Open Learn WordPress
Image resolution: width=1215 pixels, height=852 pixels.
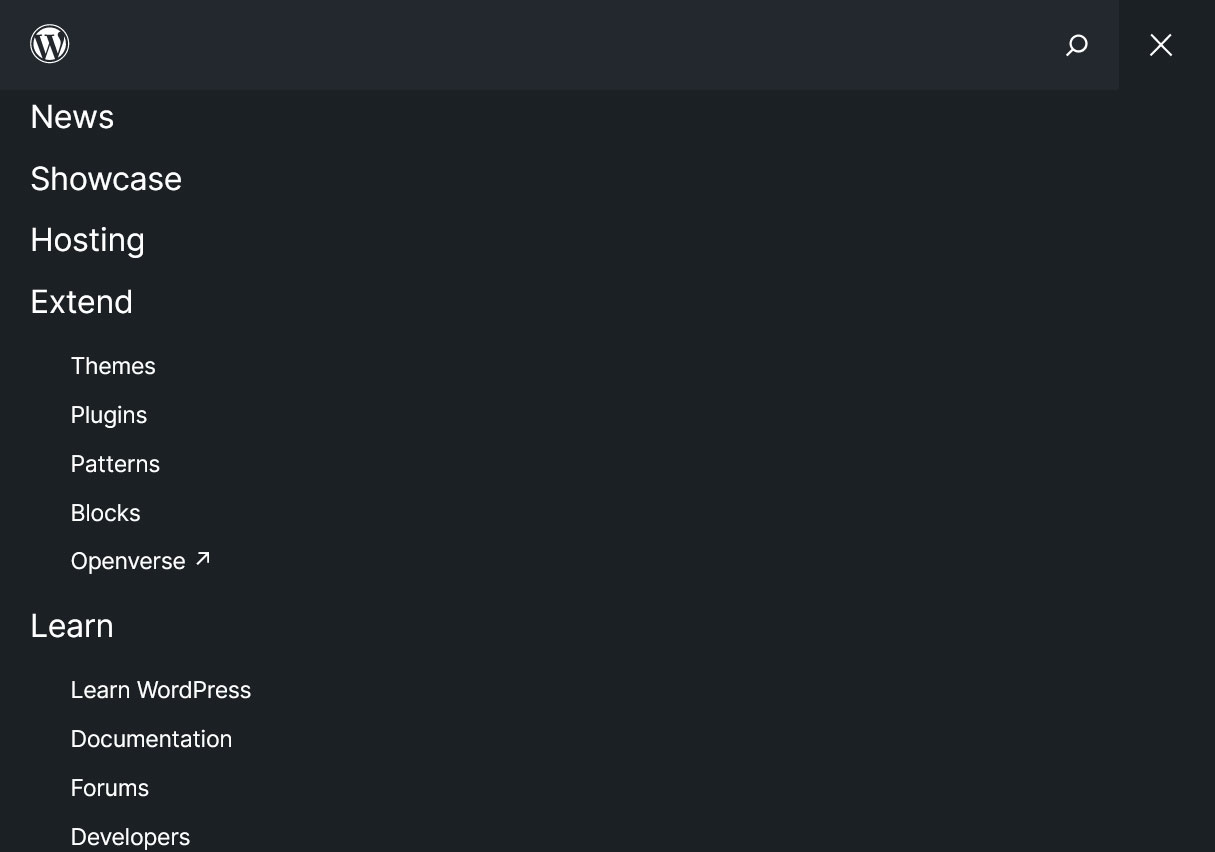click(161, 690)
